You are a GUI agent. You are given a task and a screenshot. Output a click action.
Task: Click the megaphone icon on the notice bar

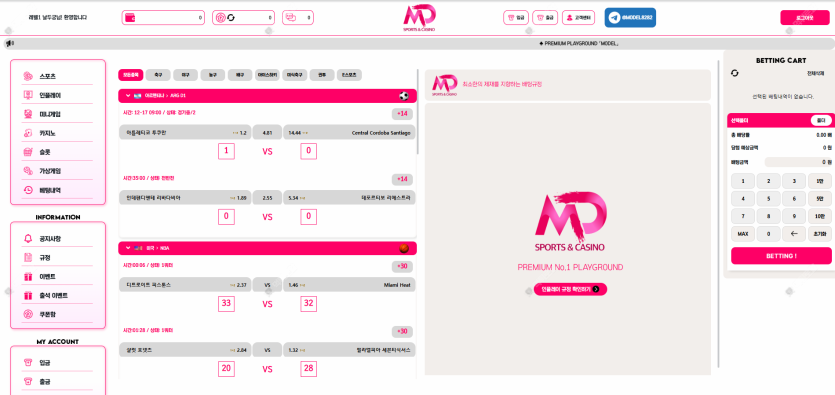[x=9, y=44]
